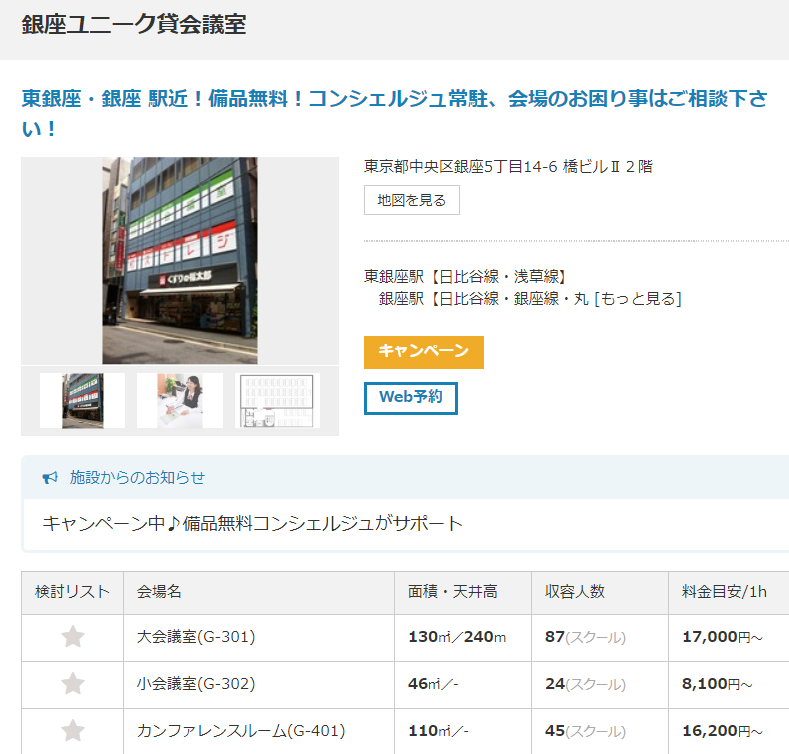Select the building exterior thumbnail
The height and width of the screenshot is (754, 789).
click(x=82, y=400)
